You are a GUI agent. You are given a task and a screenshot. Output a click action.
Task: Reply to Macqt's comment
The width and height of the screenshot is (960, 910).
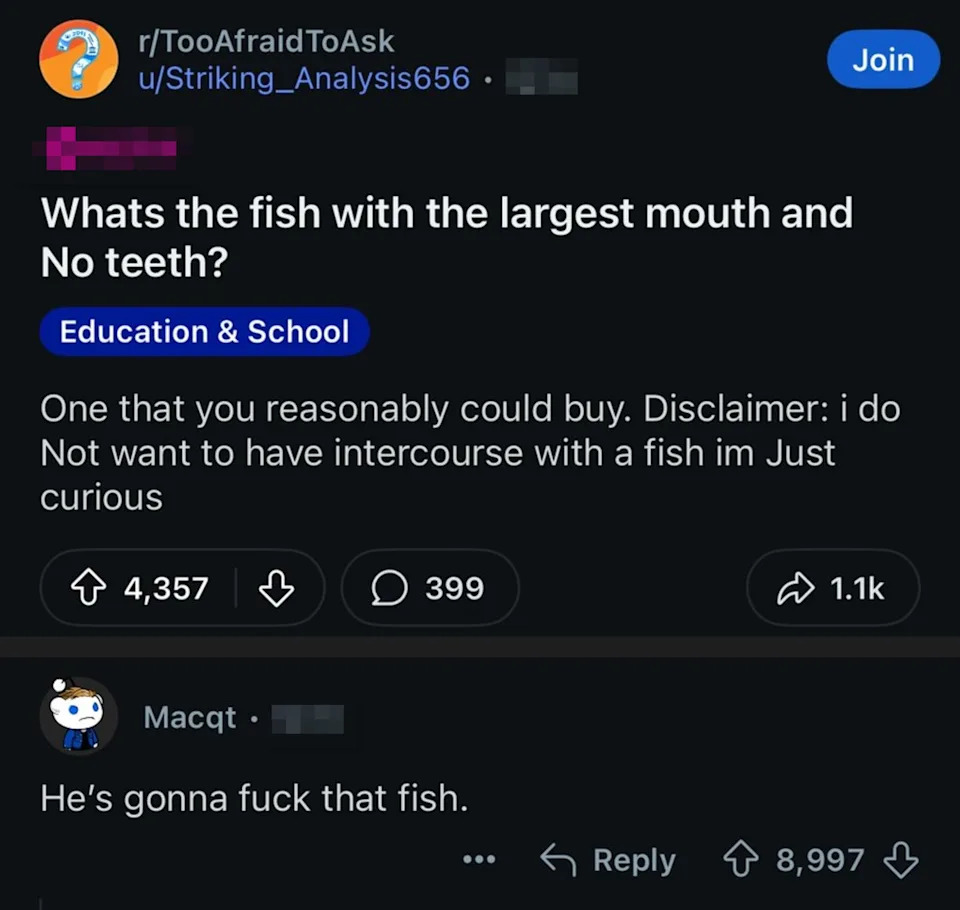(x=609, y=860)
